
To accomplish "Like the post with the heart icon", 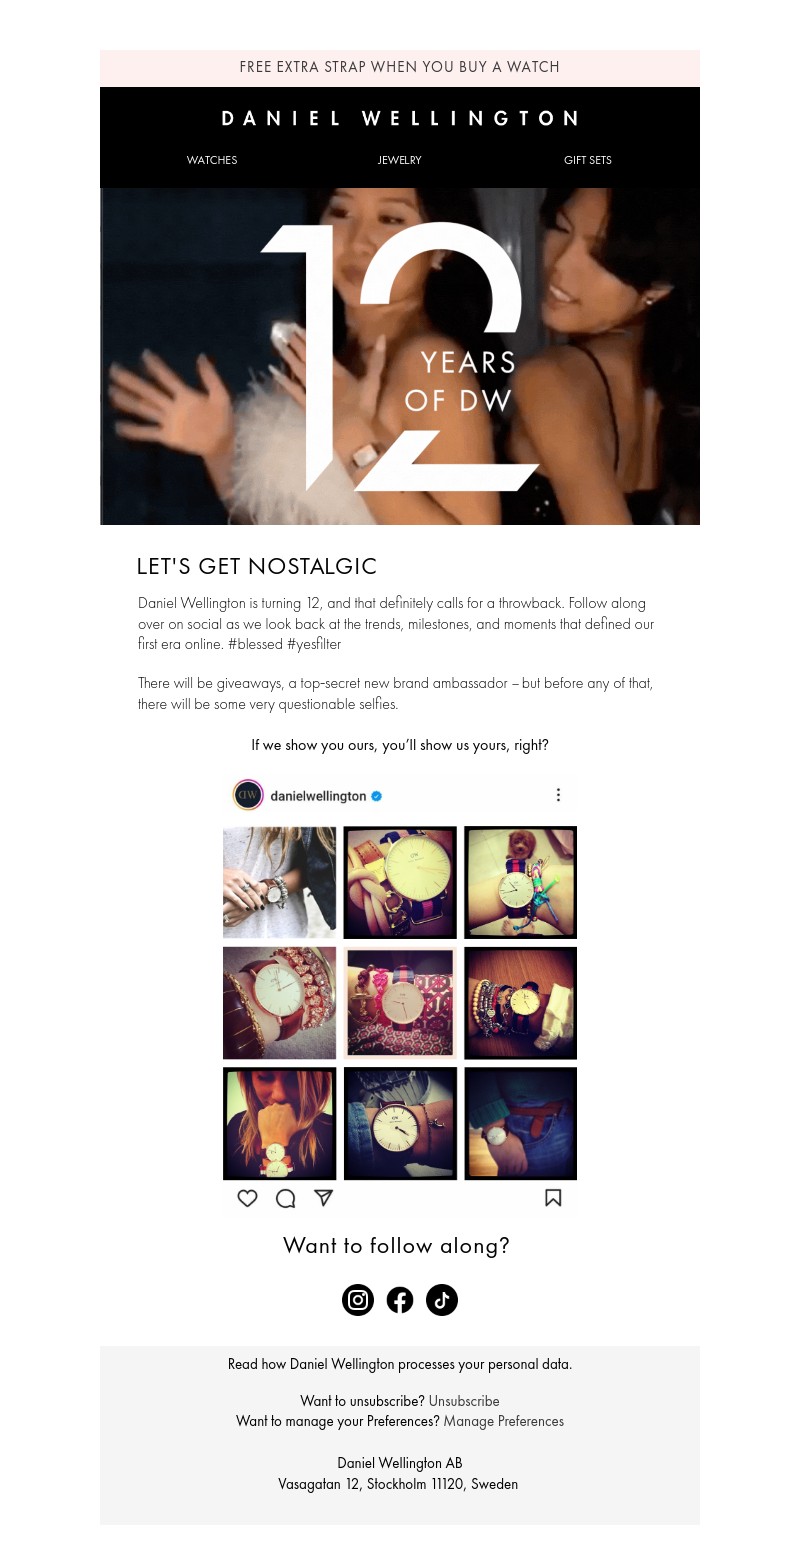I will click(x=247, y=1198).
